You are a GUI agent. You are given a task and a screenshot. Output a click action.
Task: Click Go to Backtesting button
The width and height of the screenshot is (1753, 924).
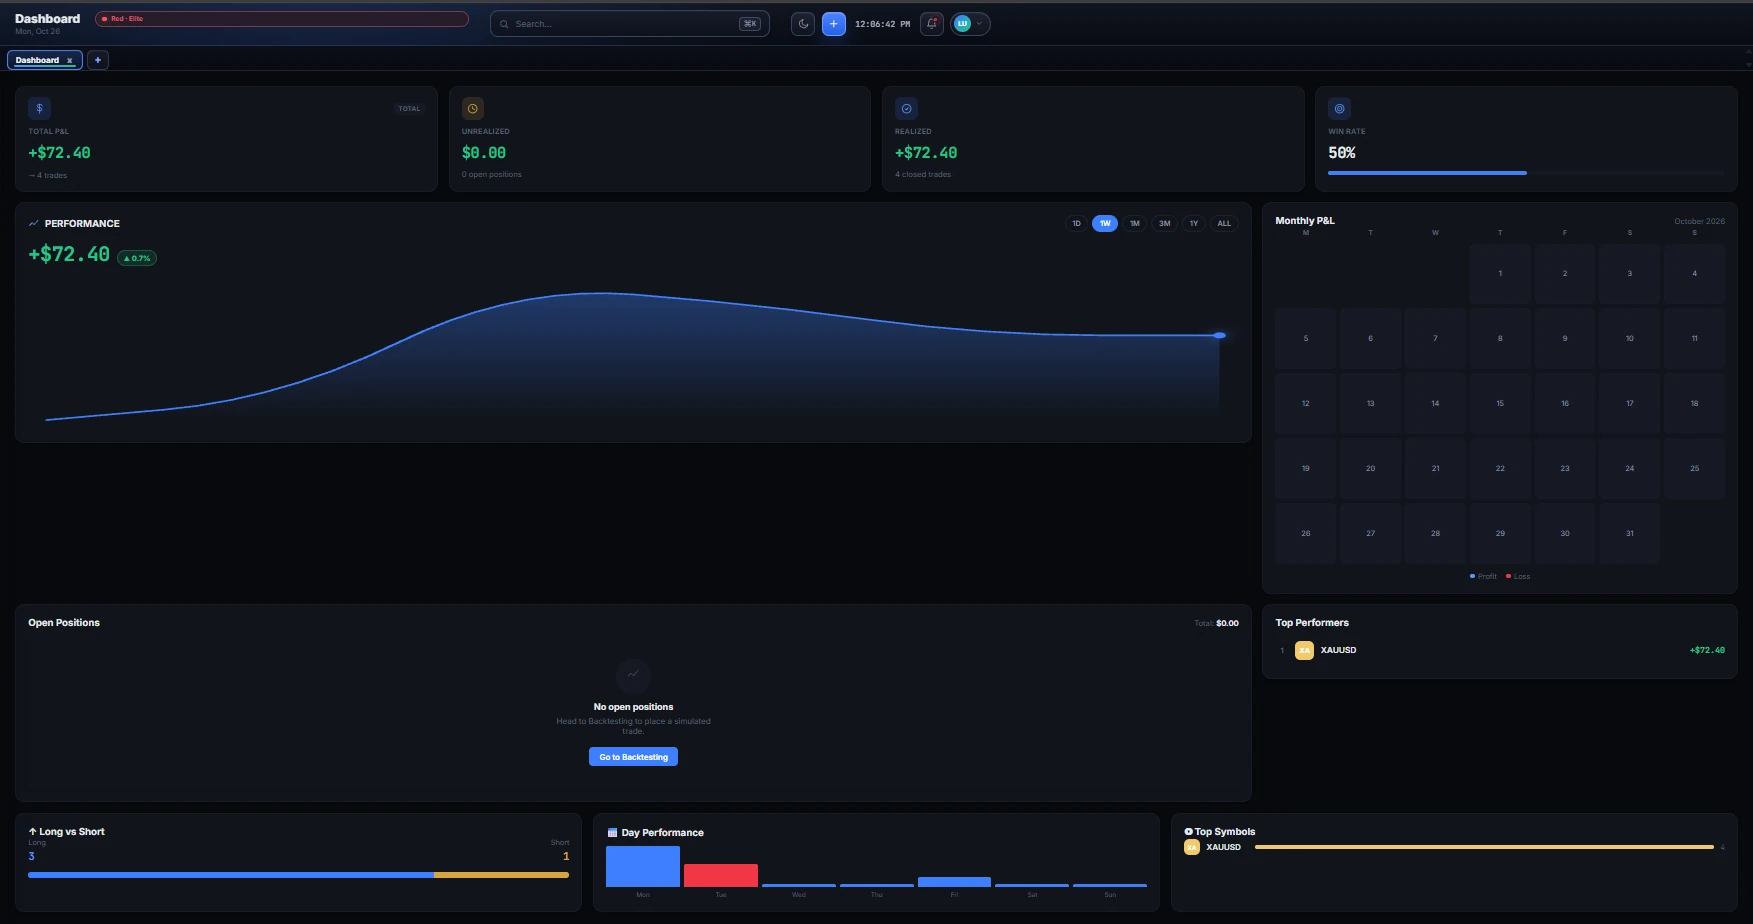tap(633, 757)
